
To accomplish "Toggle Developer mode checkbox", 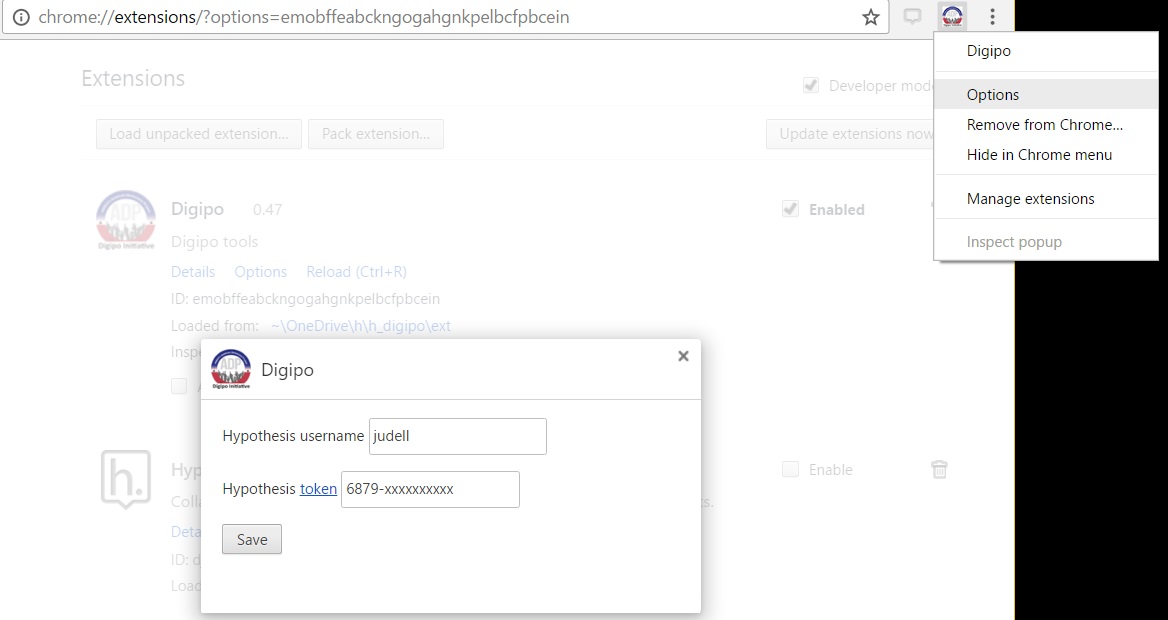I will point(811,86).
